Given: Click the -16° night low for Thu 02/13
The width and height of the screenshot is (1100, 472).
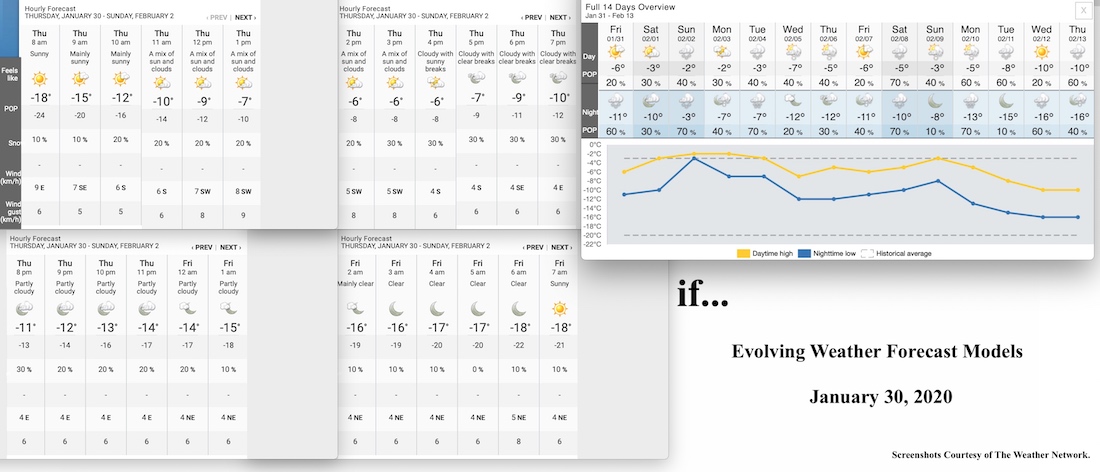Looking at the screenshot, I should click(x=1078, y=117).
